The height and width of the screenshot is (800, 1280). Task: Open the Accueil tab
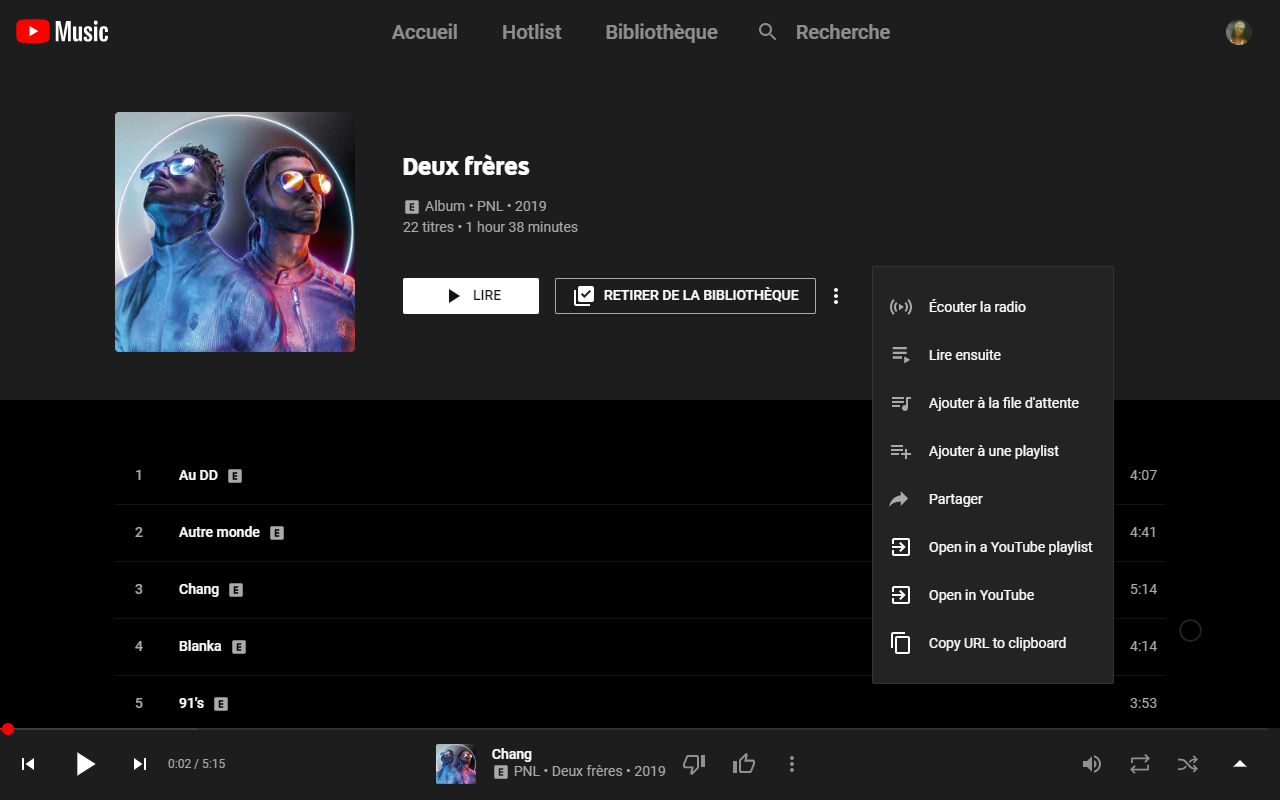(x=425, y=32)
